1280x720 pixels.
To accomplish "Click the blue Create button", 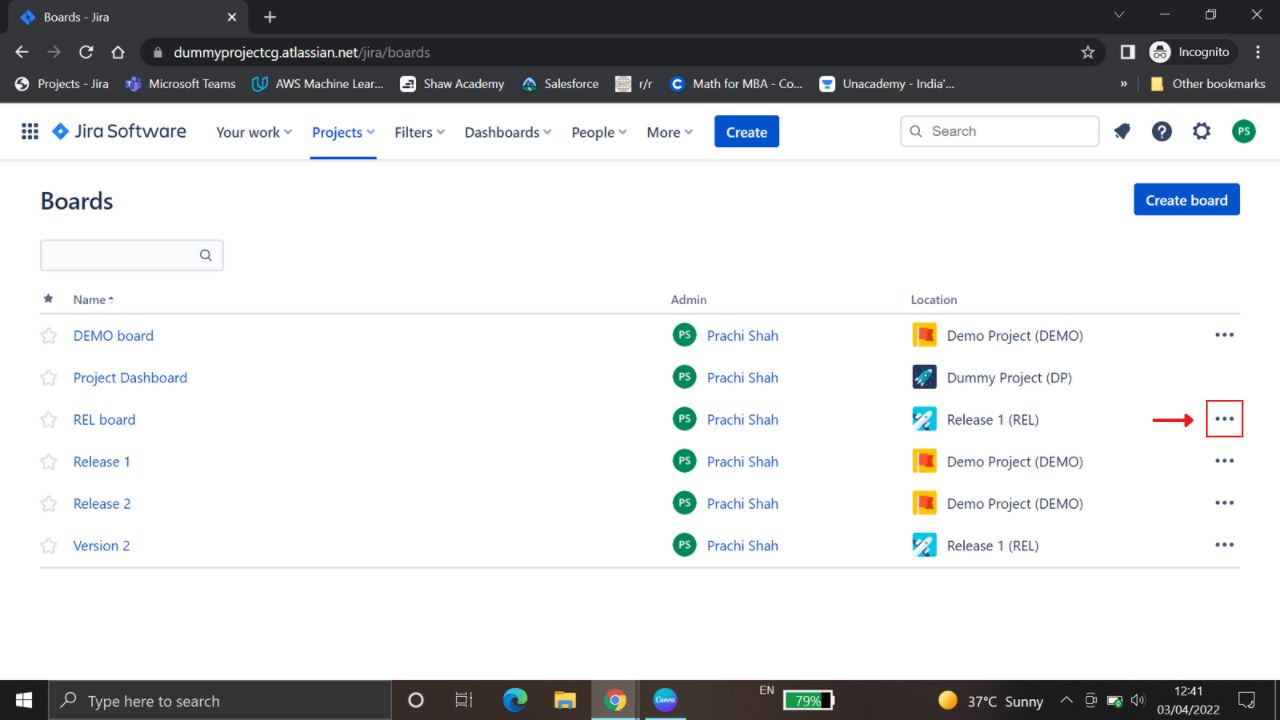I will (746, 132).
